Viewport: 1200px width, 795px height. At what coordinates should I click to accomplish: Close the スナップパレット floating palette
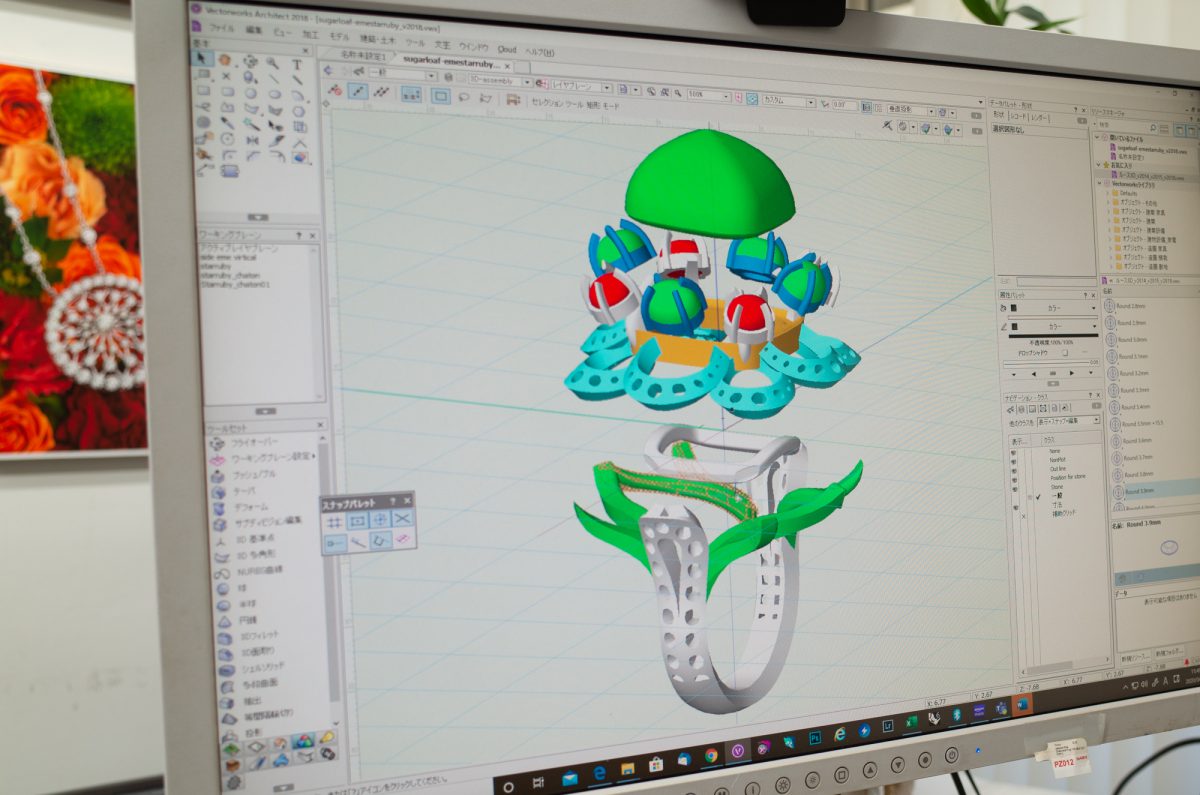407,500
